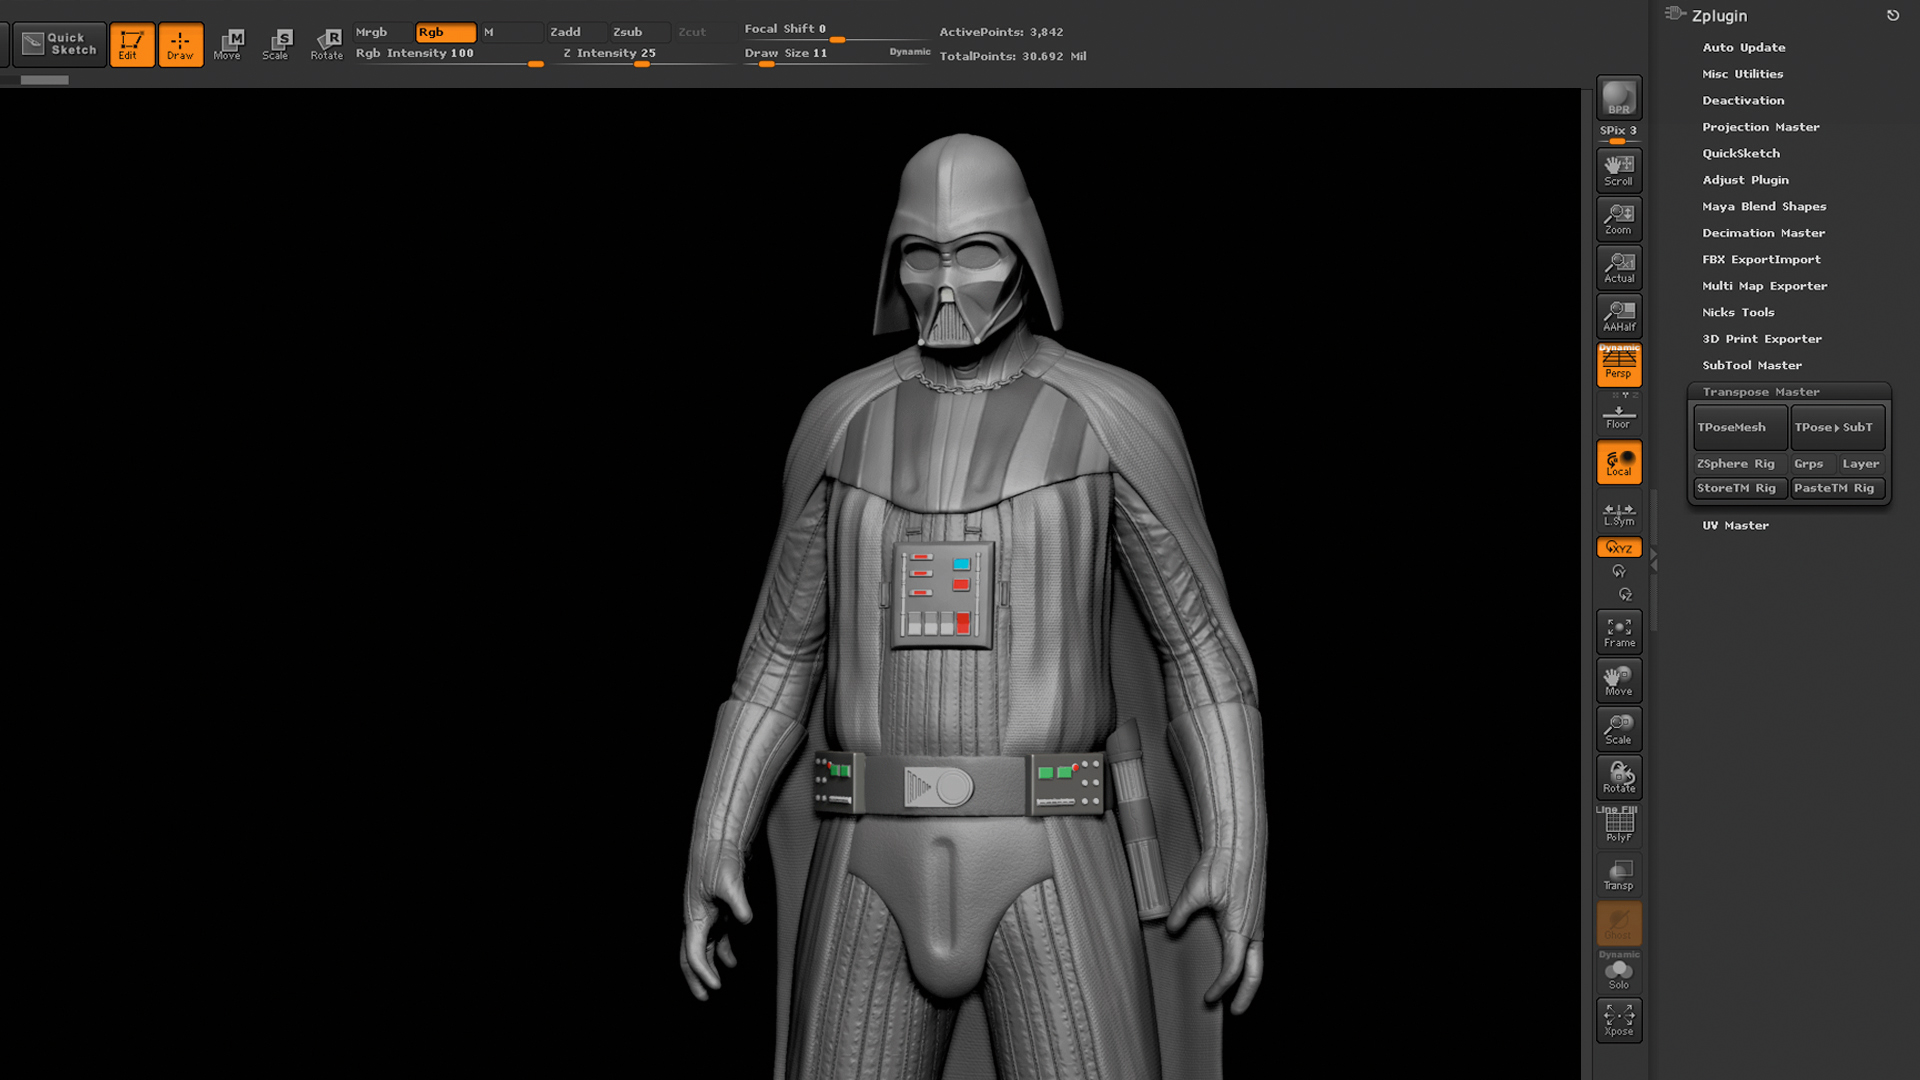Click the TPoseMesh button

[x=1740, y=427]
